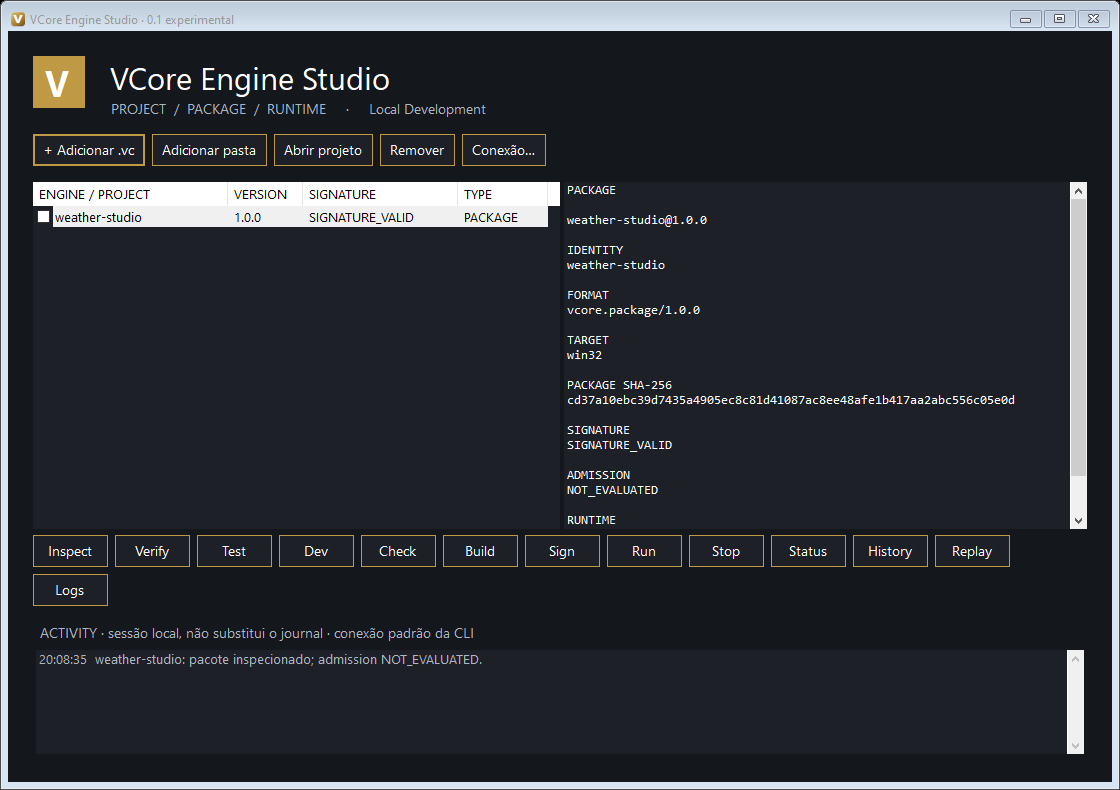Sort by ENGINE / PROJECT column header
1120x790 pixels.
pos(130,194)
